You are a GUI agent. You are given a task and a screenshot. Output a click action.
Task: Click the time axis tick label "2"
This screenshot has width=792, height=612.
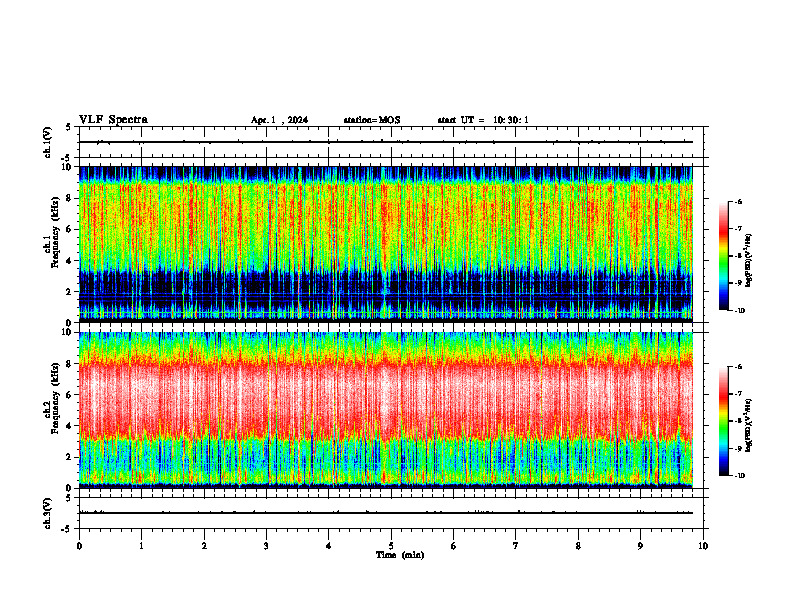[204, 546]
